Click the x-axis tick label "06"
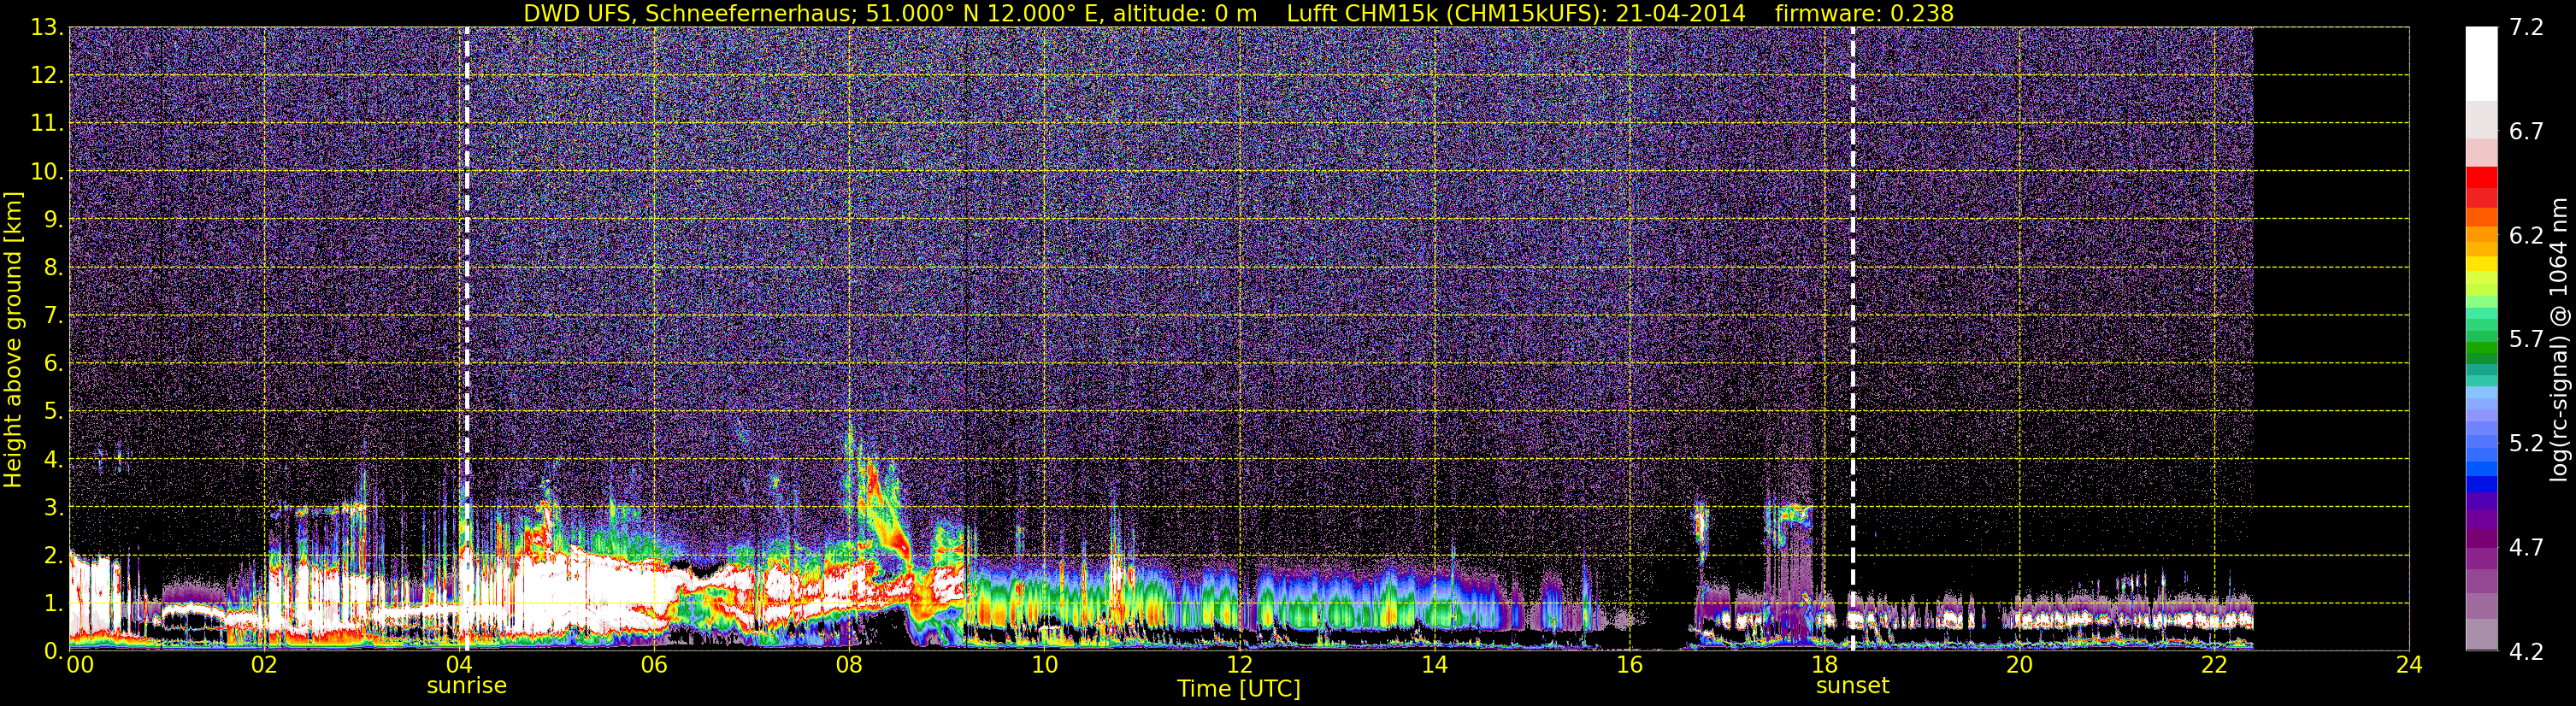 653,665
